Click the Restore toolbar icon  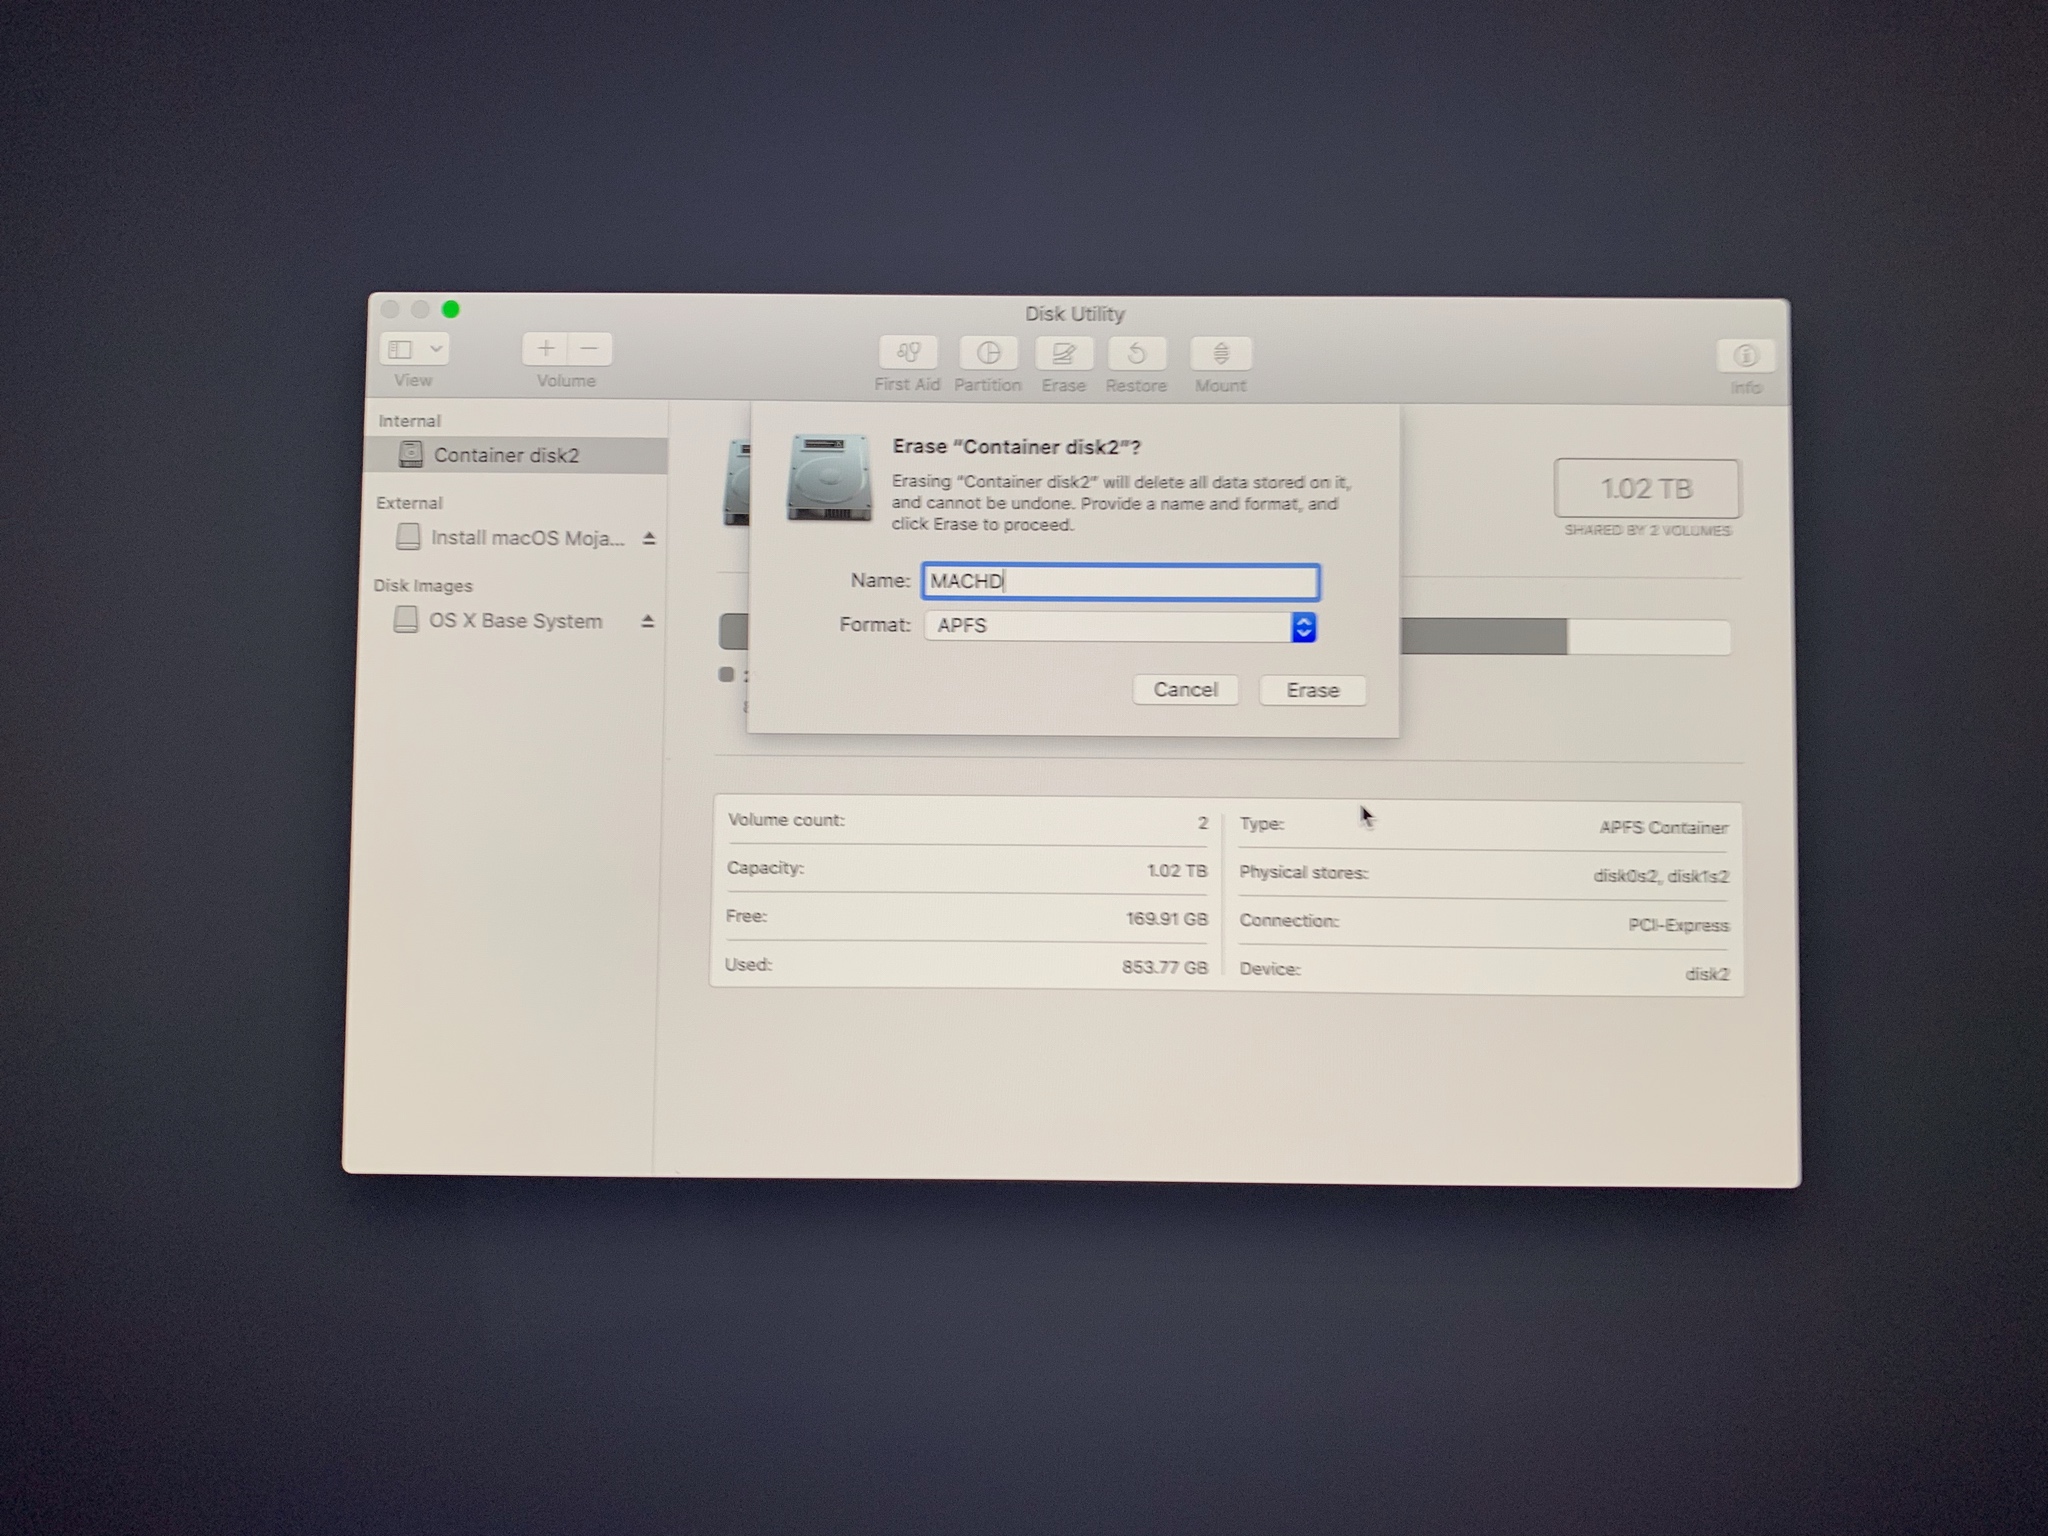1136,354
